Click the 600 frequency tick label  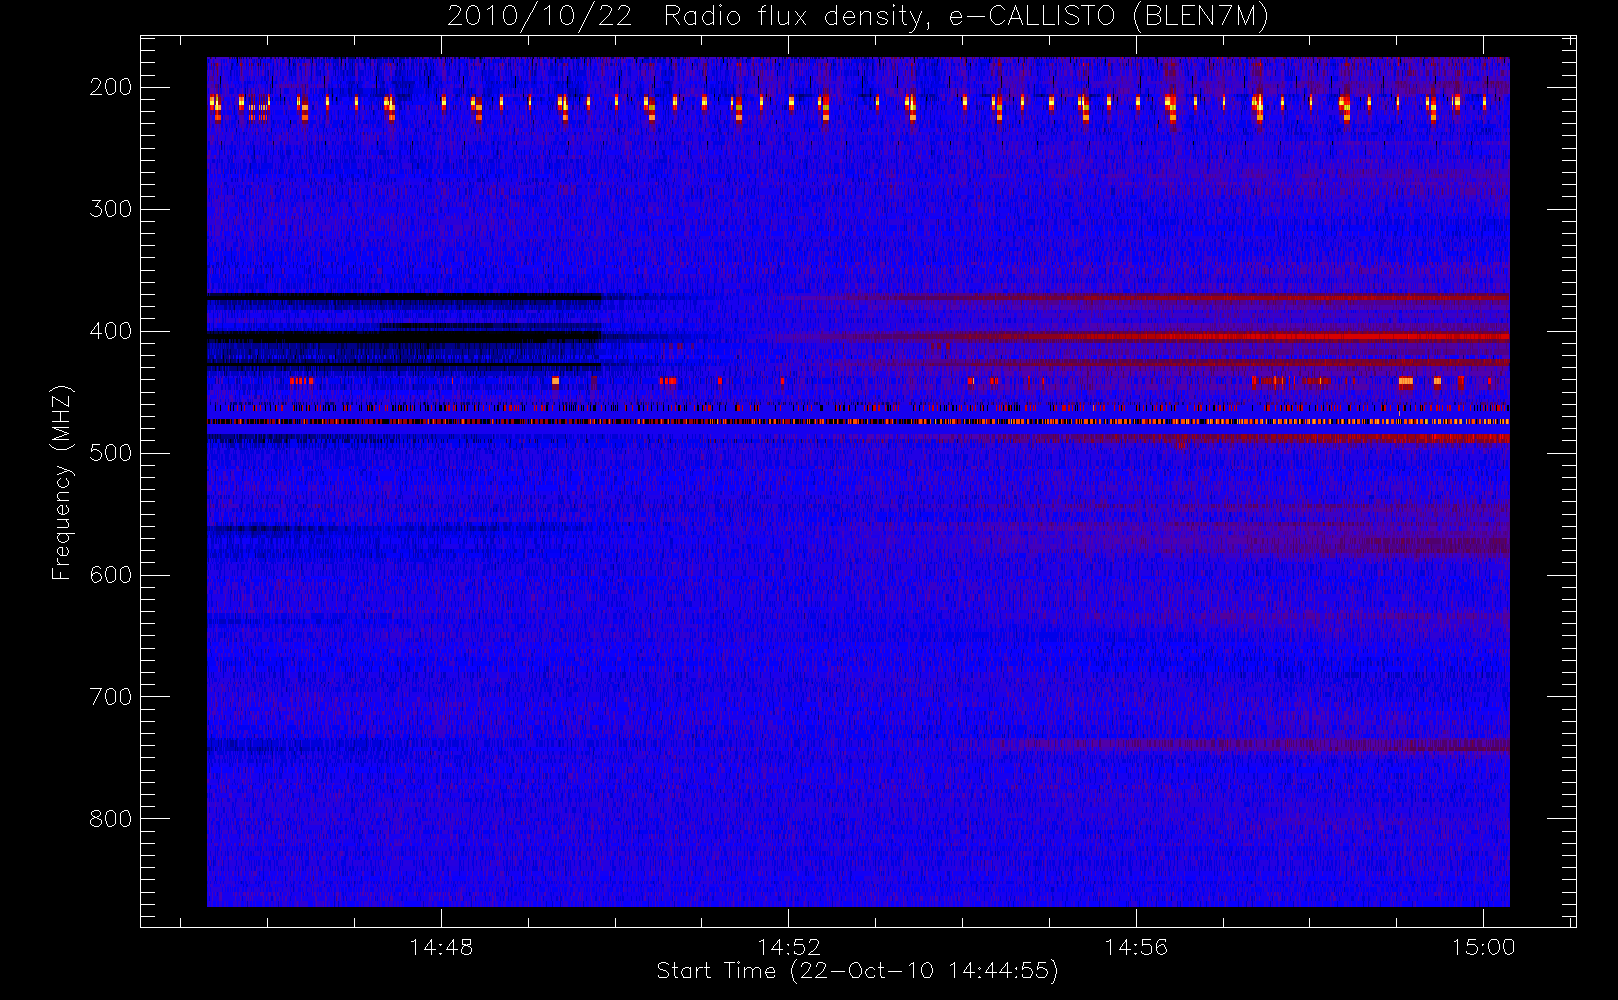111,575
